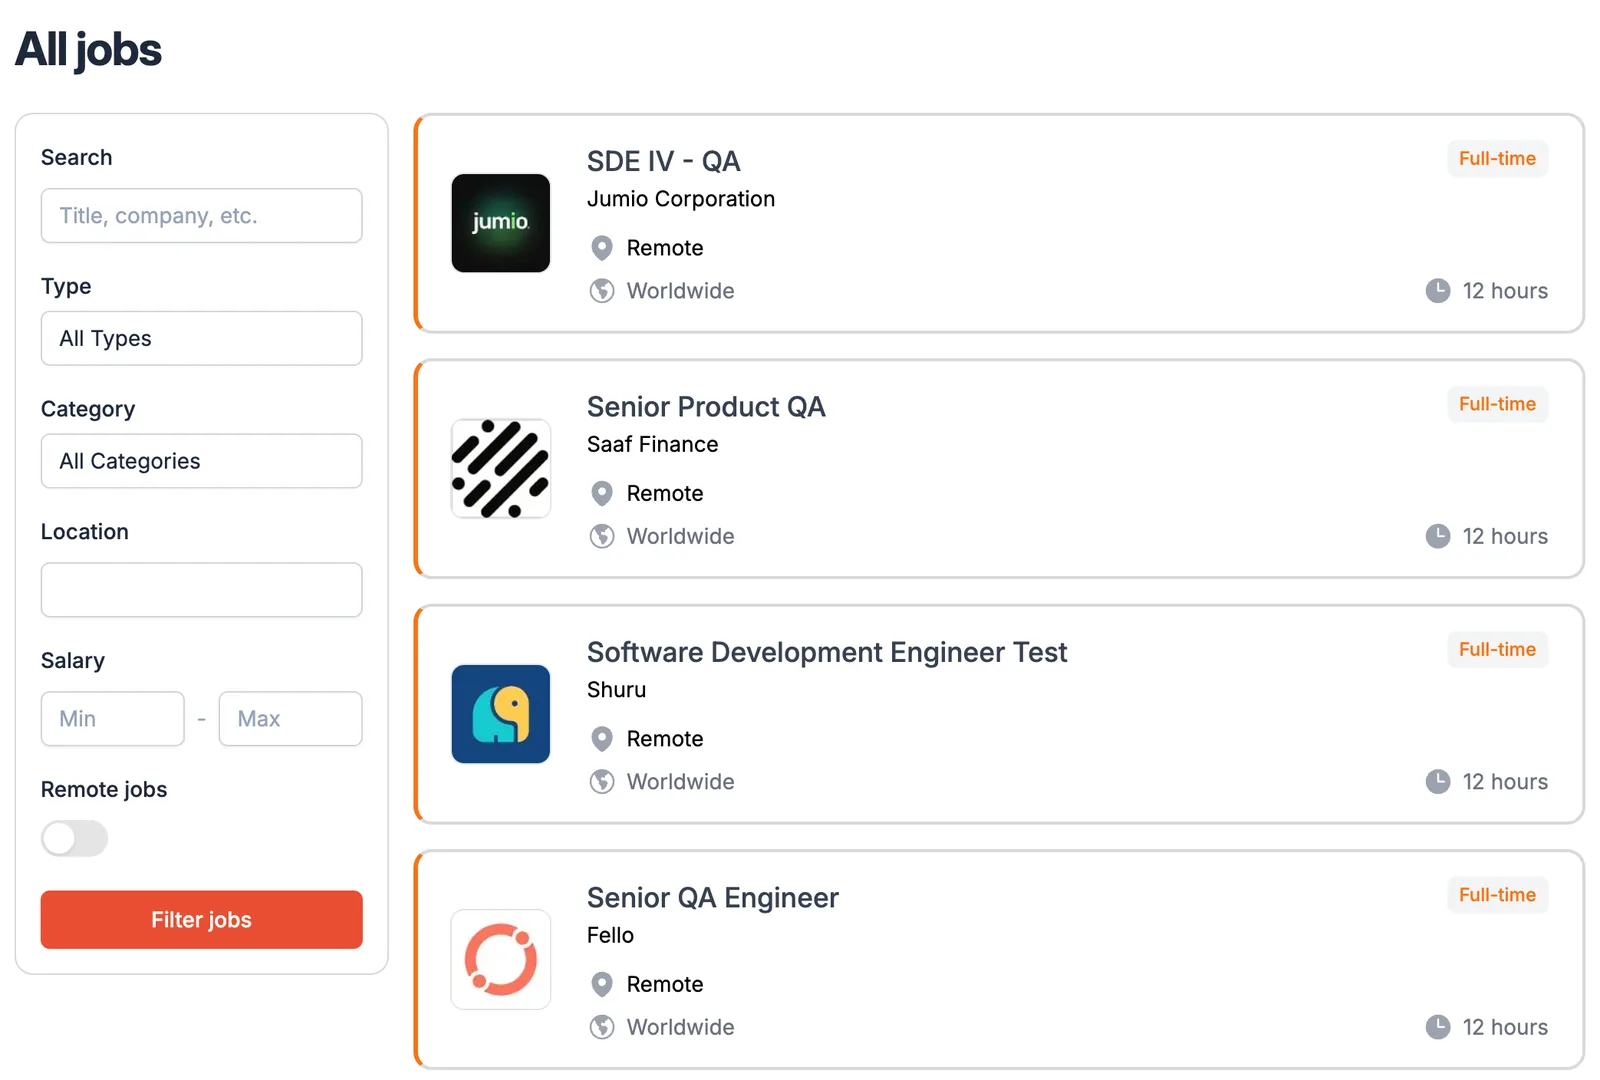Click Worldwide text in Fello card
The height and width of the screenshot is (1080, 1600).
(x=680, y=1027)
